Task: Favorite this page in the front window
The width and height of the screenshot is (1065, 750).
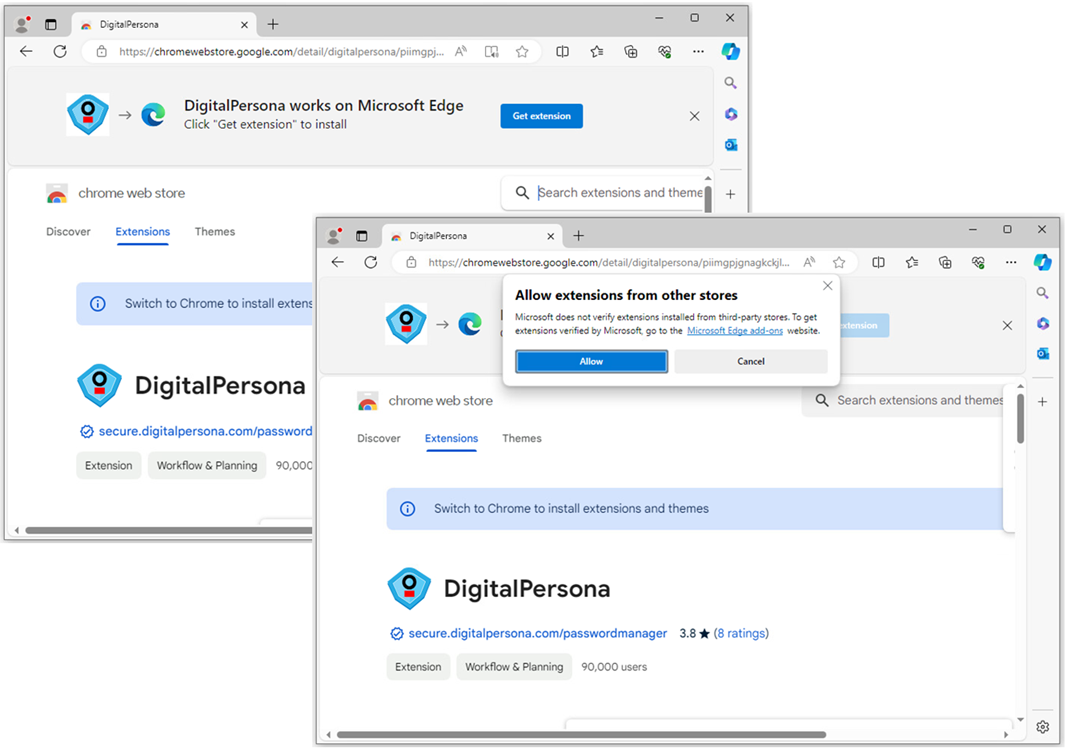Action: pyautogui.click(x=840, y=262)
